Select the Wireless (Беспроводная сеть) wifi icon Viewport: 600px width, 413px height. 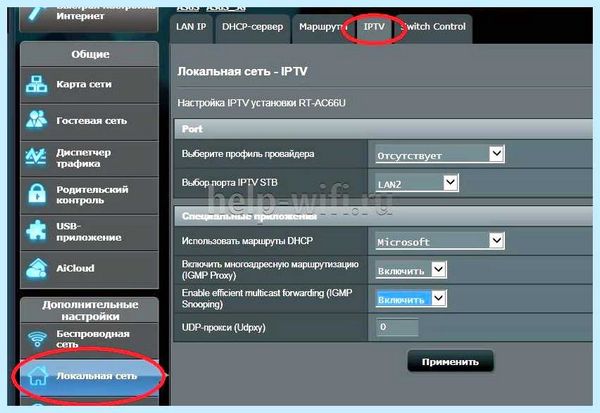[37, 338]
